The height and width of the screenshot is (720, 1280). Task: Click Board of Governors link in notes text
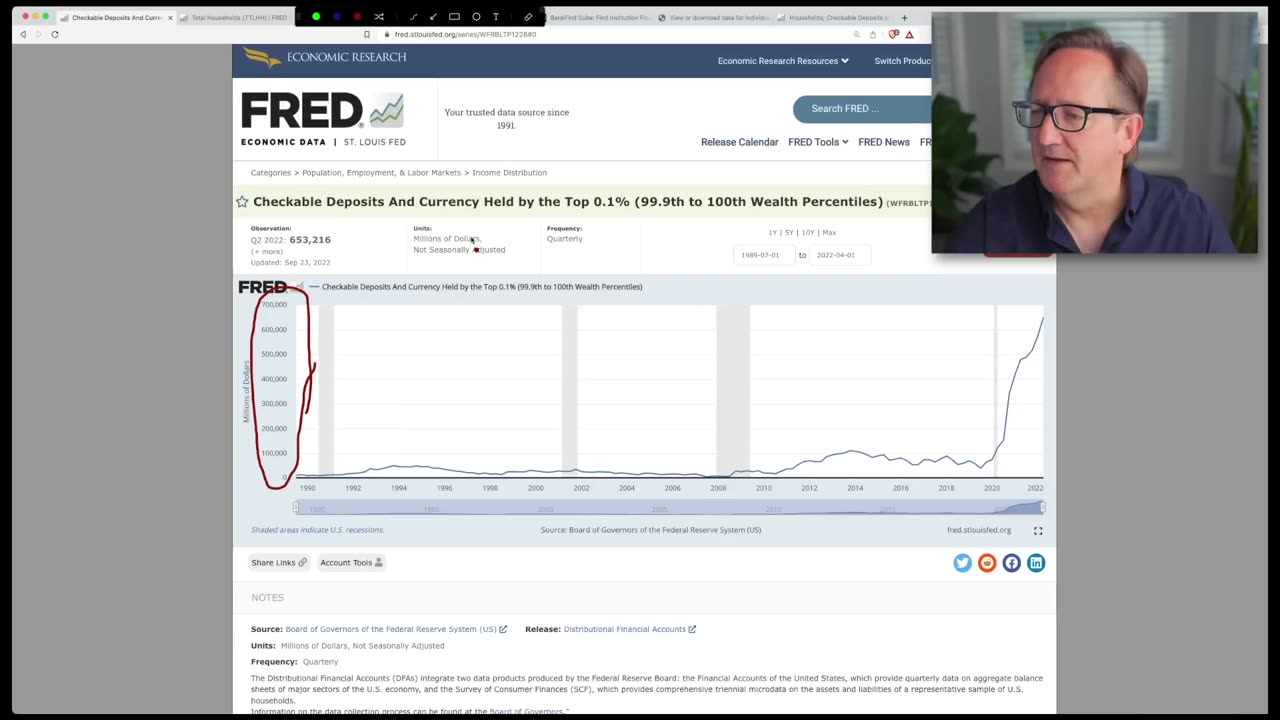click(527, 711)
